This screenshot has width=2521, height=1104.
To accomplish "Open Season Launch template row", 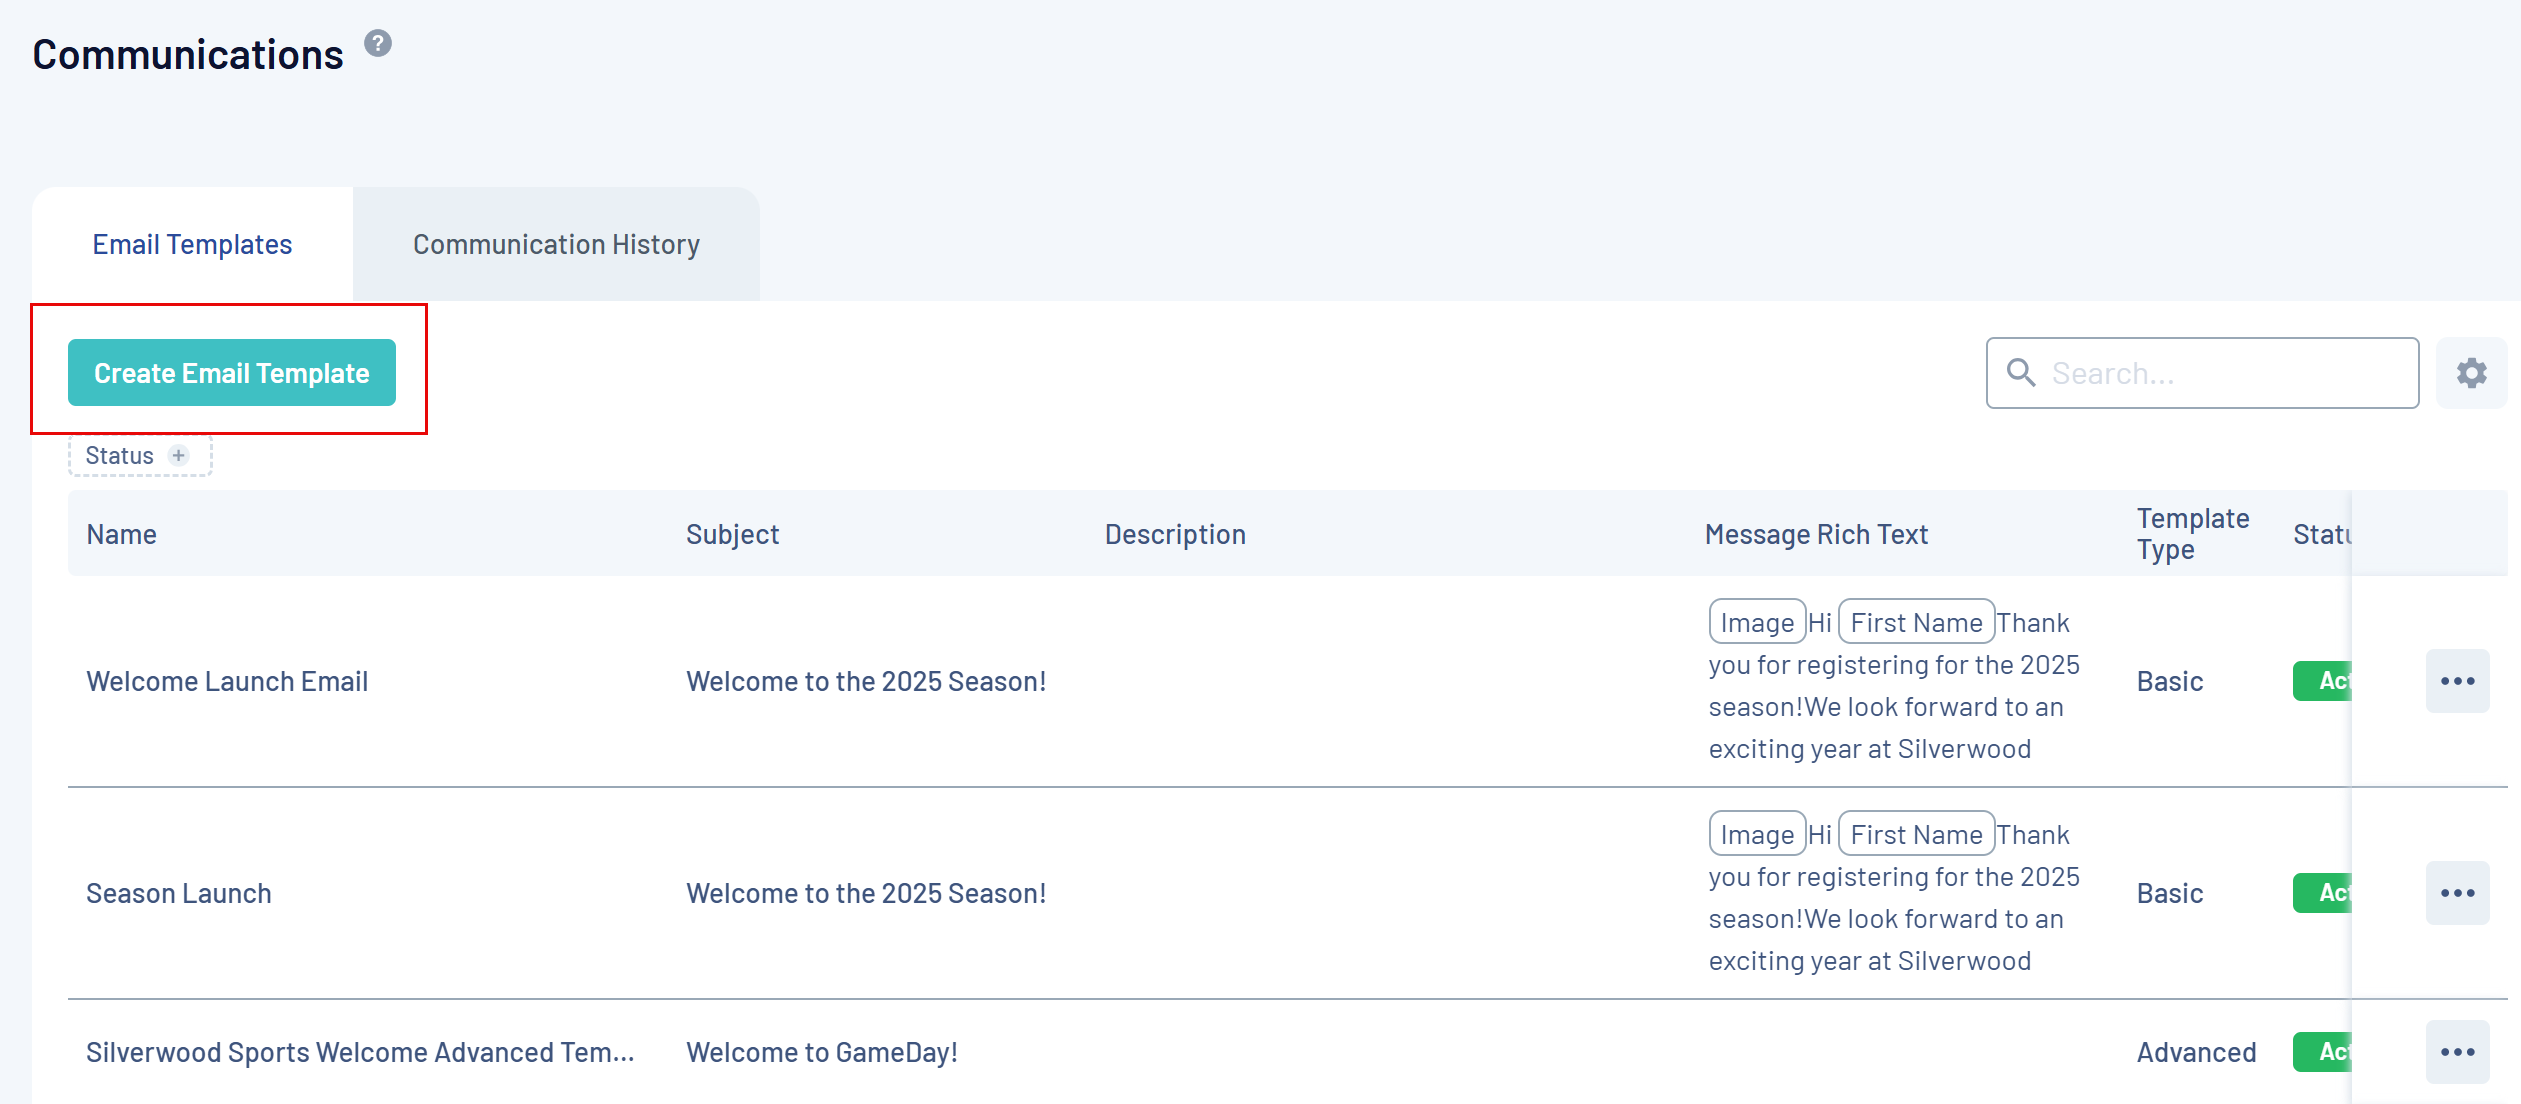I will (179, 893).
